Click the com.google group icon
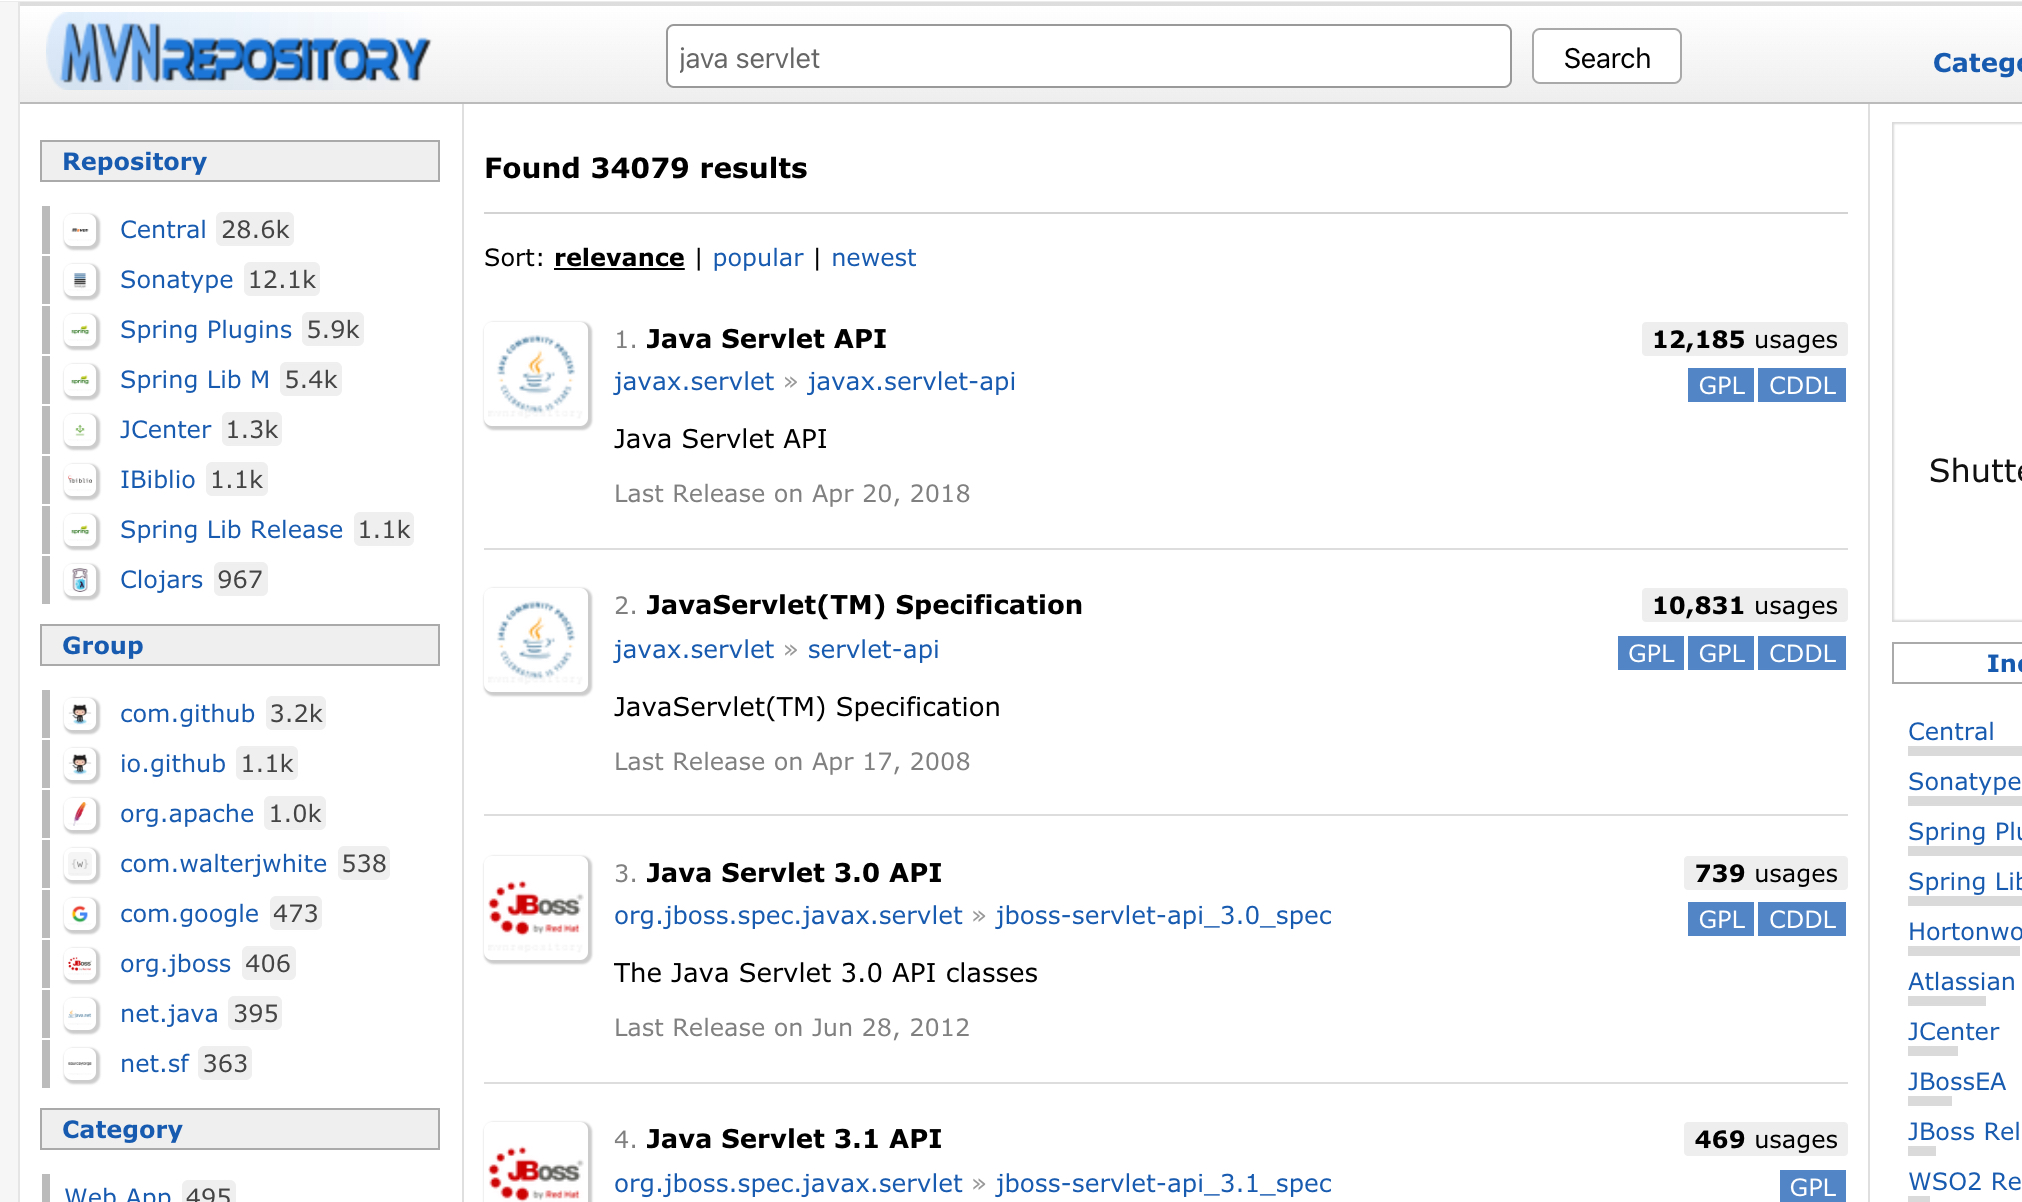The image size is (2022, 1202). coord(80,914)
